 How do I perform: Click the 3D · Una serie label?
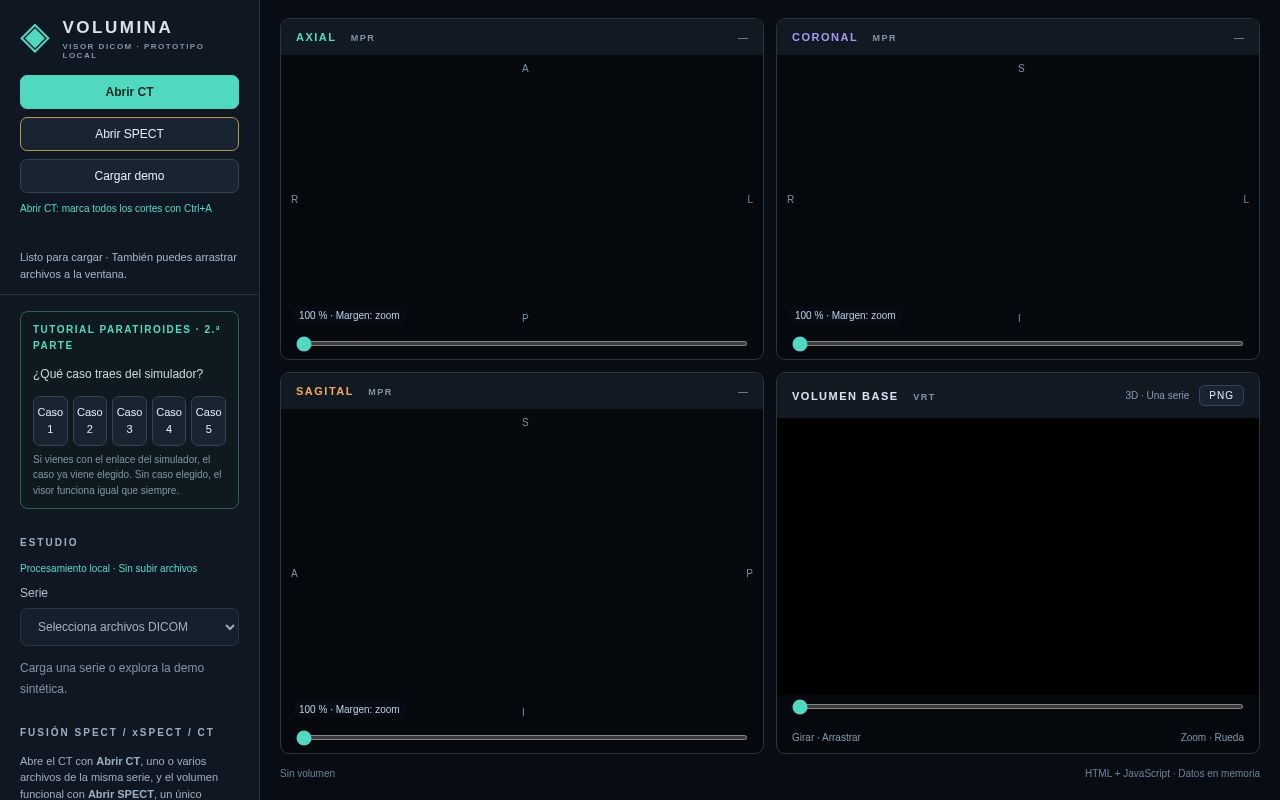tap(1157, 396)
